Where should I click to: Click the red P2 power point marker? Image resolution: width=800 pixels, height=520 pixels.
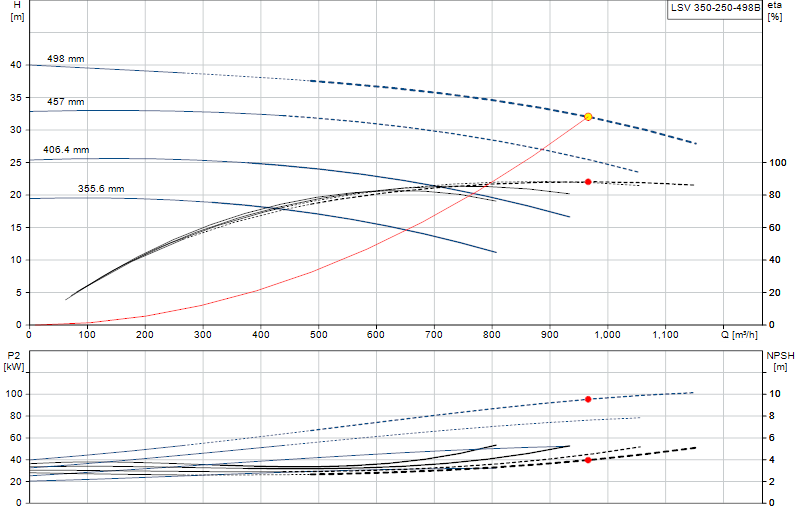pos(588,399)
